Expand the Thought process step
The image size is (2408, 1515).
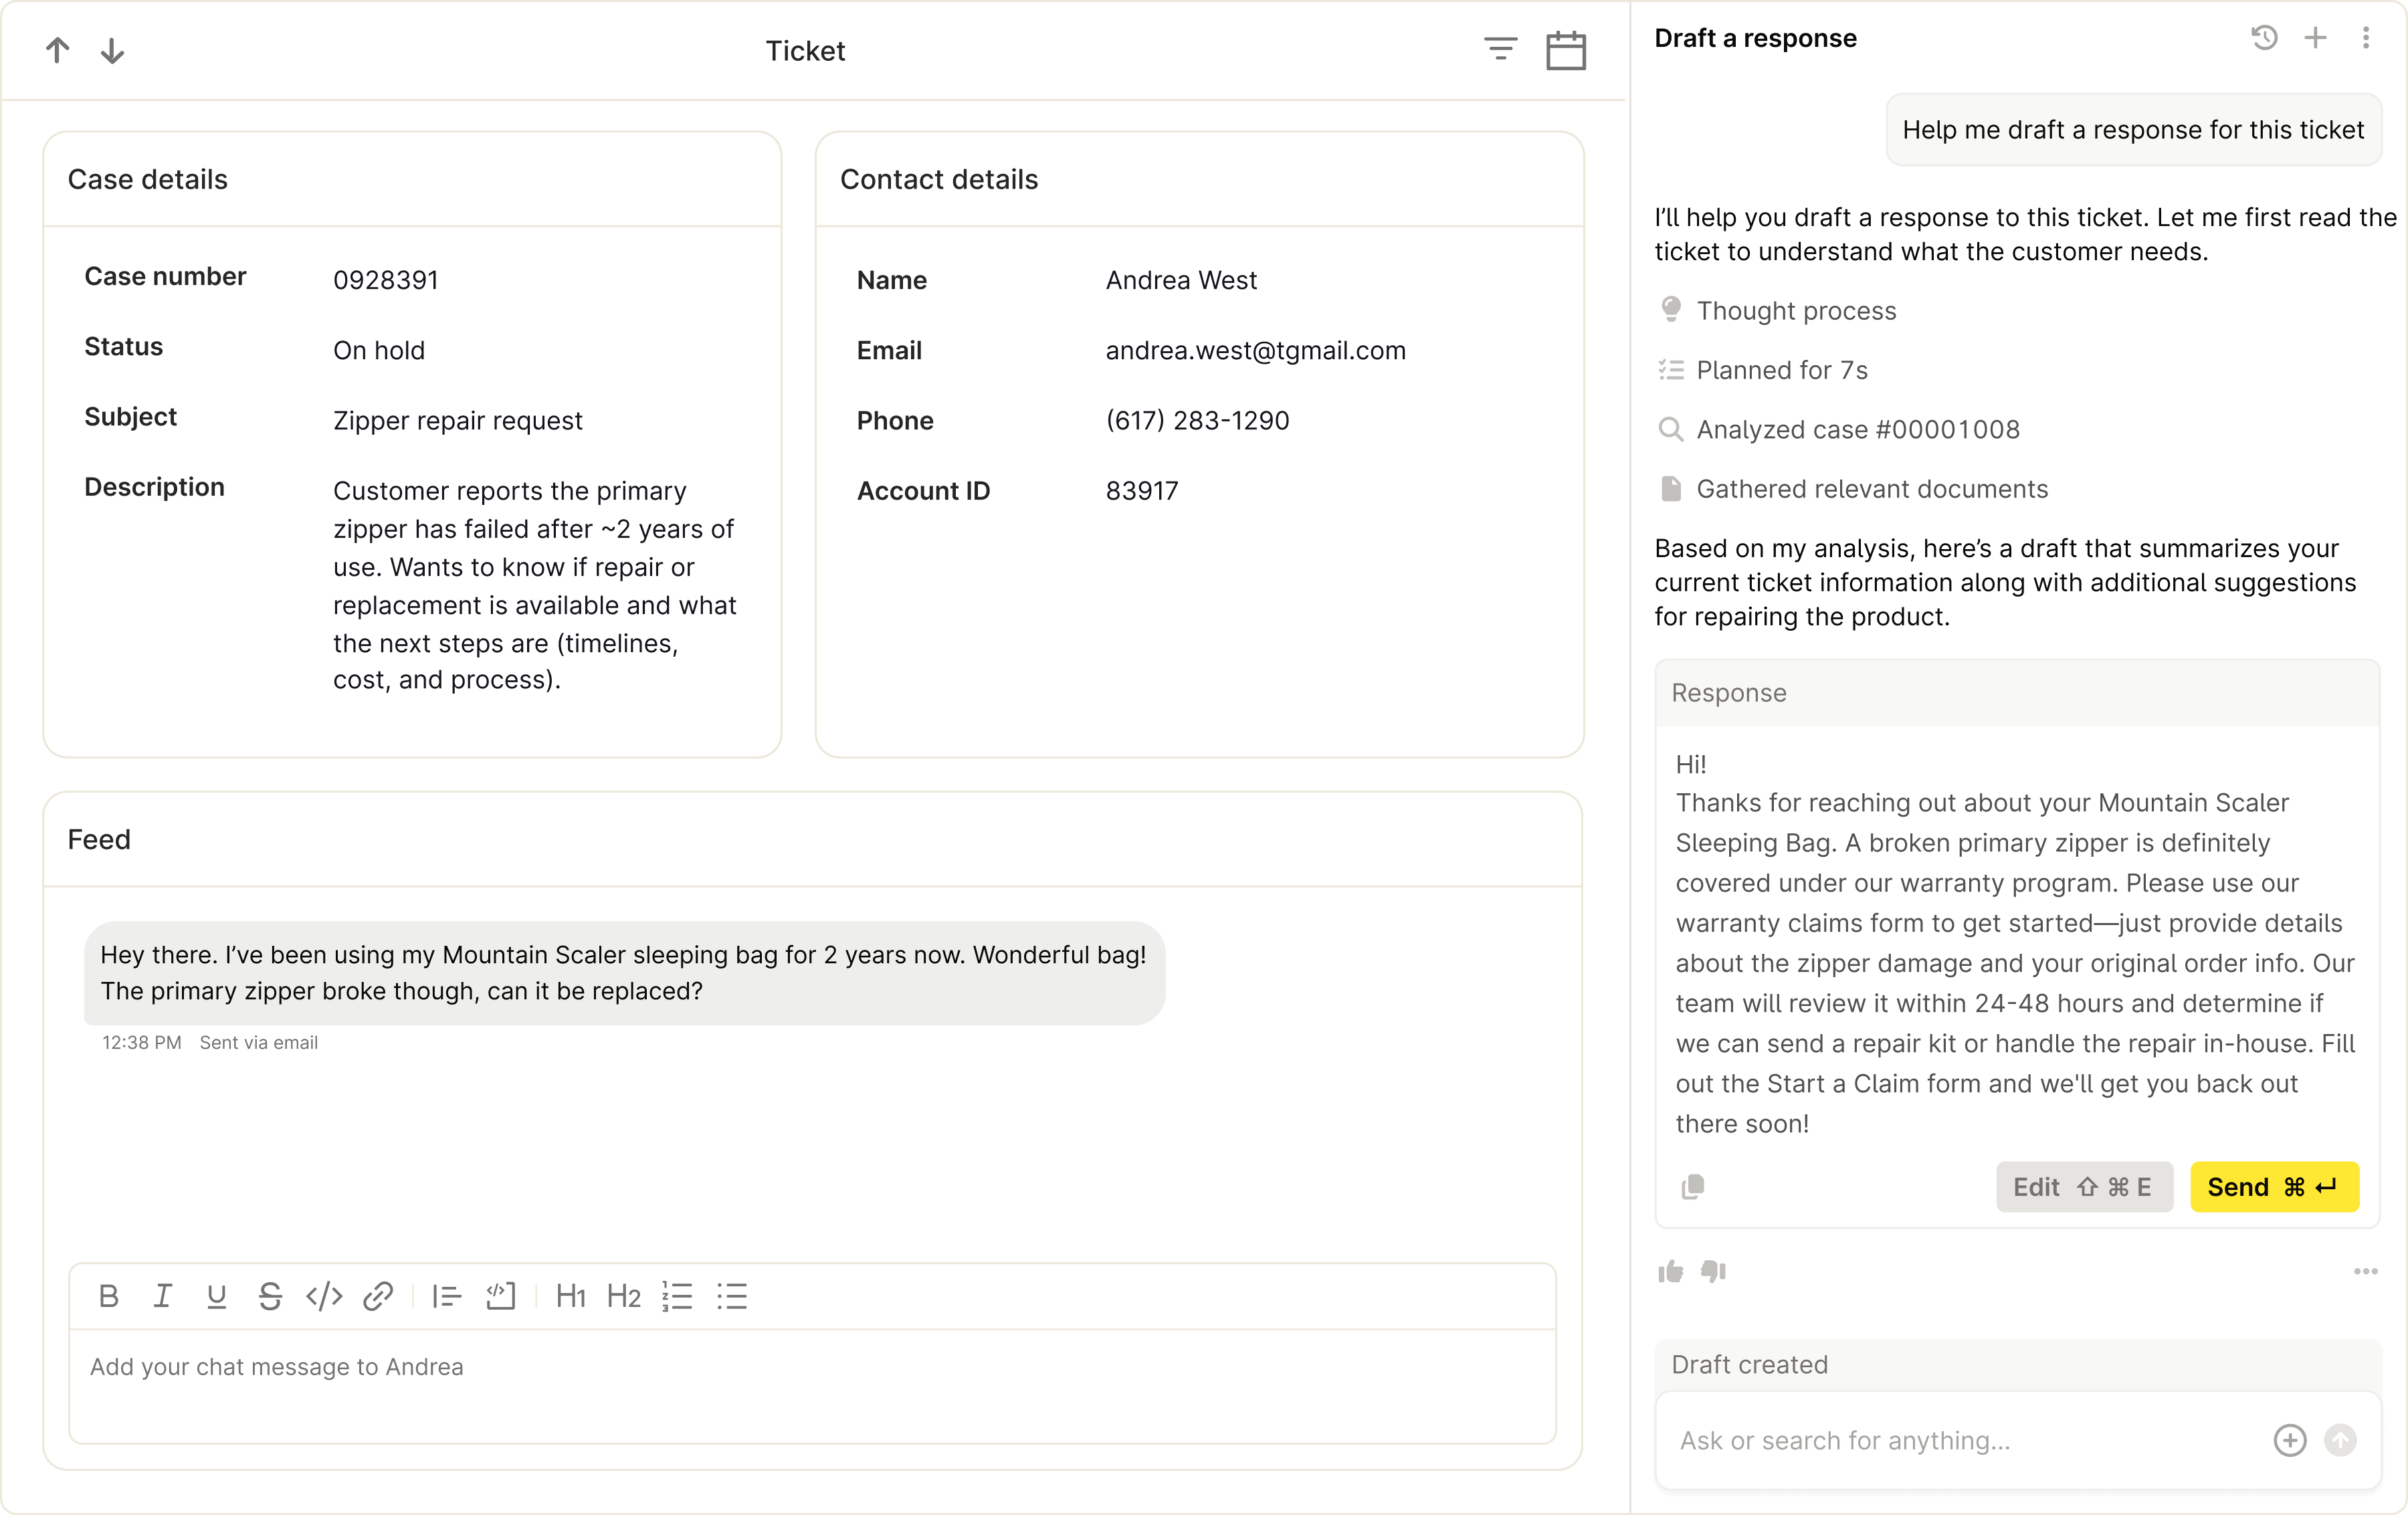[x=1795, y=311]
